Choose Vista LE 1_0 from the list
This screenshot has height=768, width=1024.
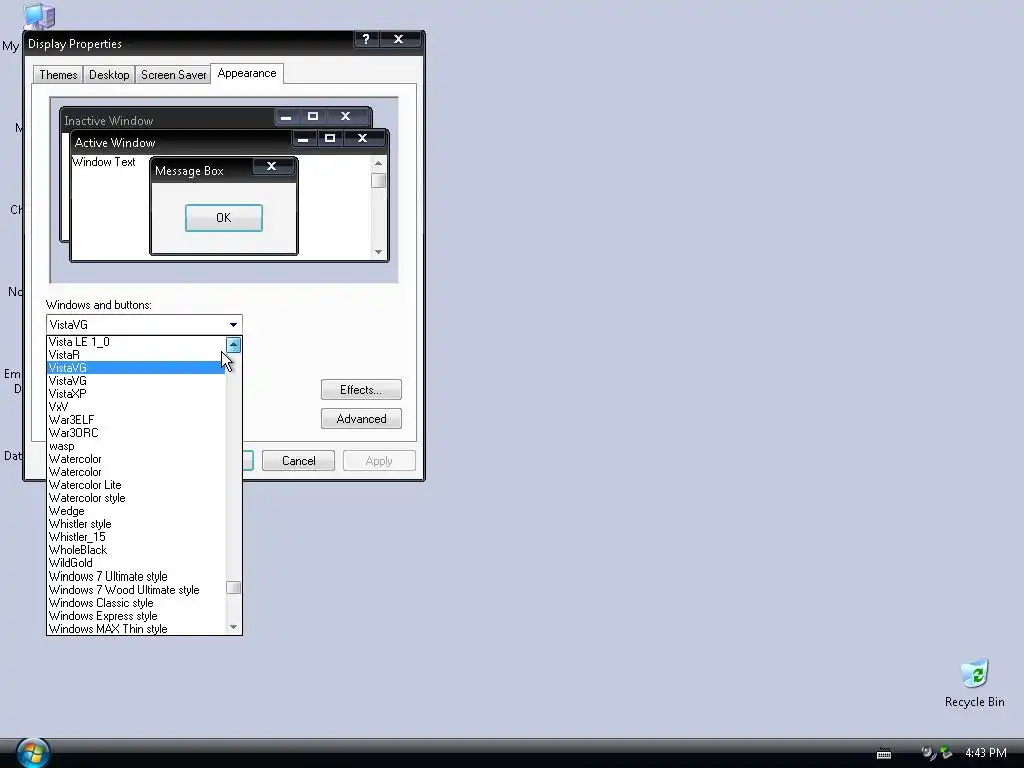click(136, 342)
